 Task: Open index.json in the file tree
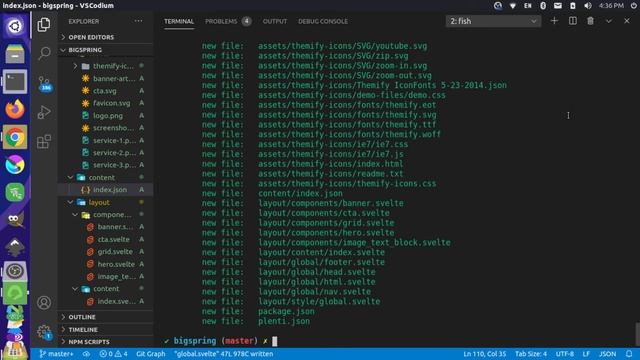click(x=106, y=190)
